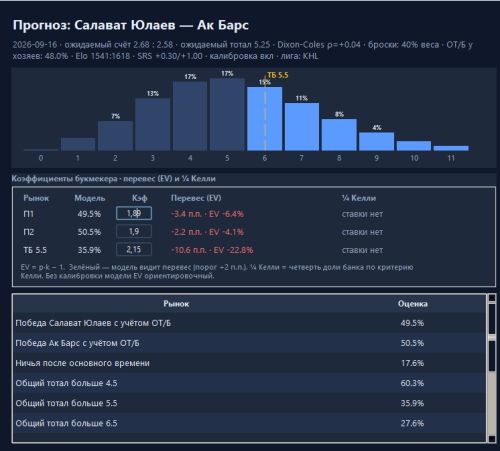Click the 27.6% value cell
This screenshot has width=500, height=451.
[x=412, y=423]
